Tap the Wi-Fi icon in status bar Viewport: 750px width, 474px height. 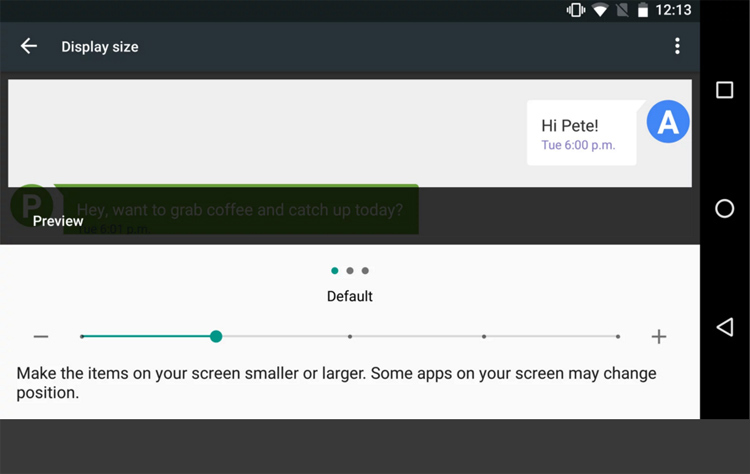[601, 11]
